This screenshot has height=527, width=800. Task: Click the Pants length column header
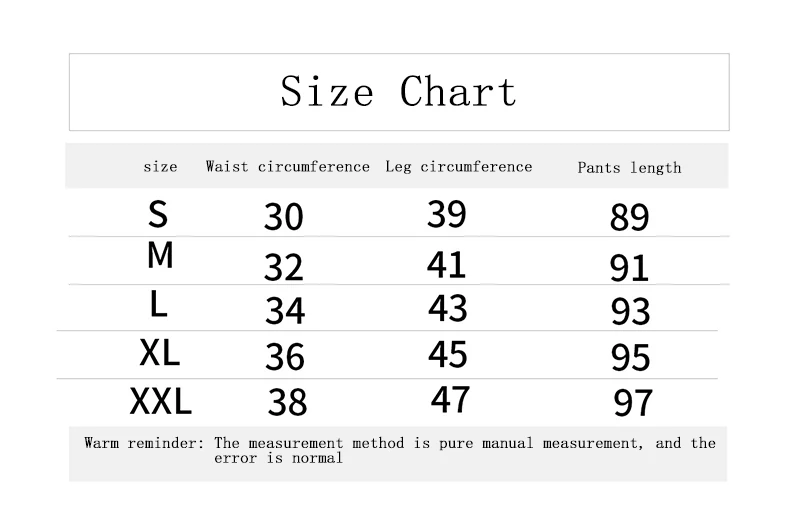click(x=629, y=168)
